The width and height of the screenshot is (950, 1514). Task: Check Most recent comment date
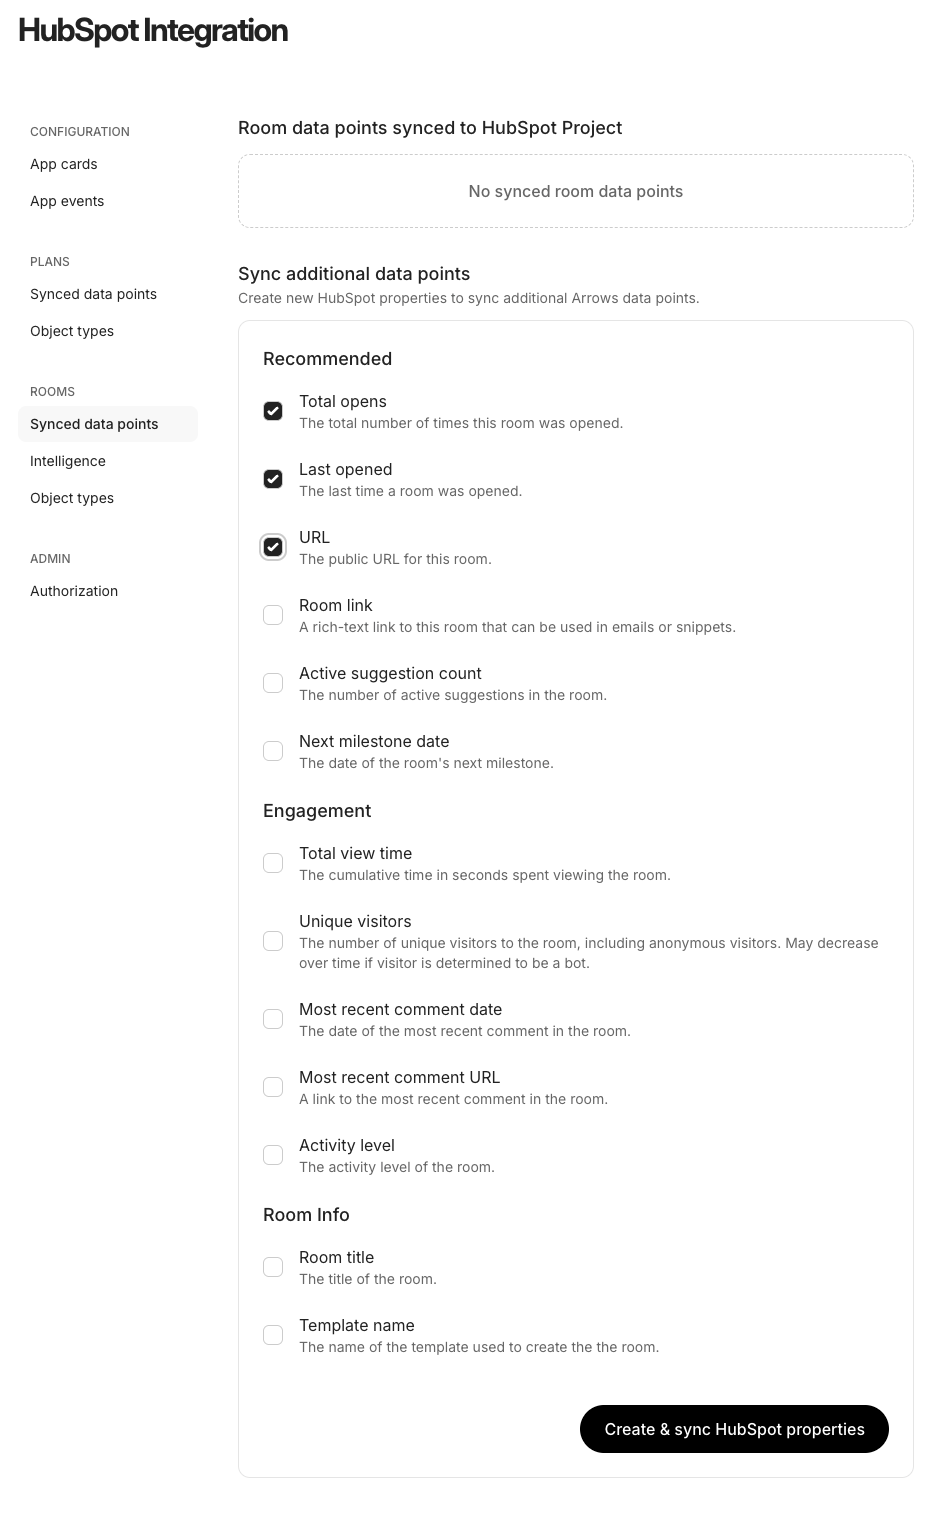tap(273, 1019)
